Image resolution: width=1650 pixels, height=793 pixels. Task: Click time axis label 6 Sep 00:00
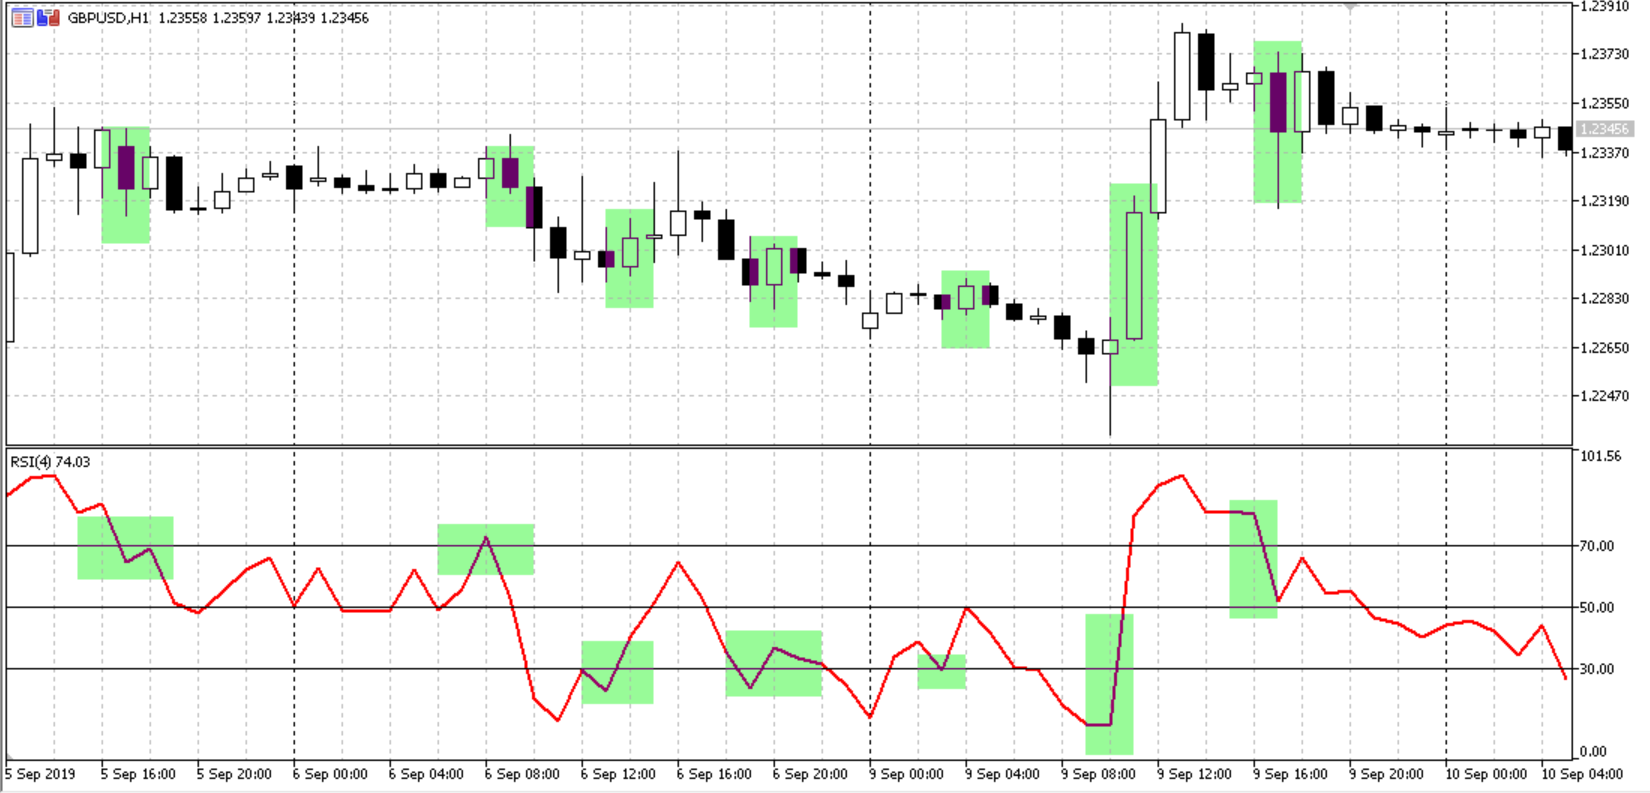click(330, 774)
